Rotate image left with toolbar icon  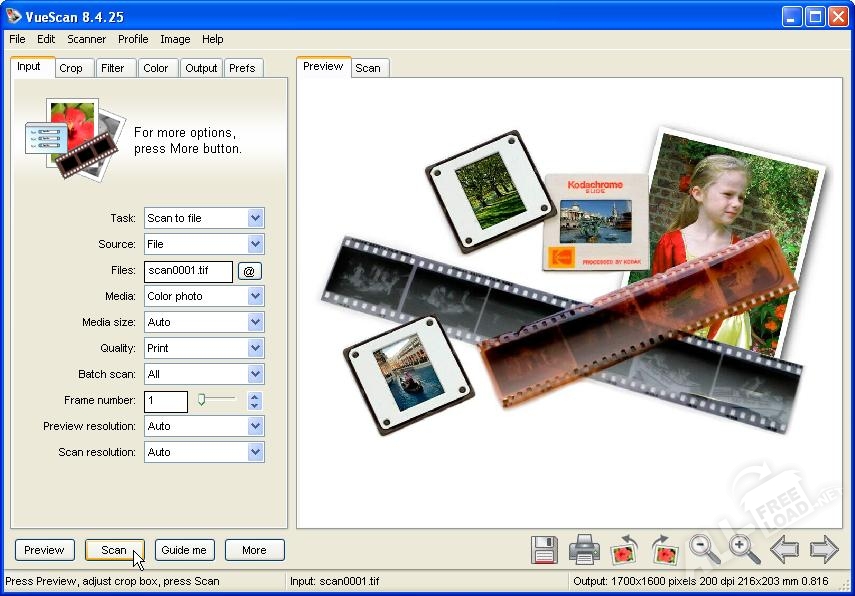pyautogui.click(x=624, y=549)
